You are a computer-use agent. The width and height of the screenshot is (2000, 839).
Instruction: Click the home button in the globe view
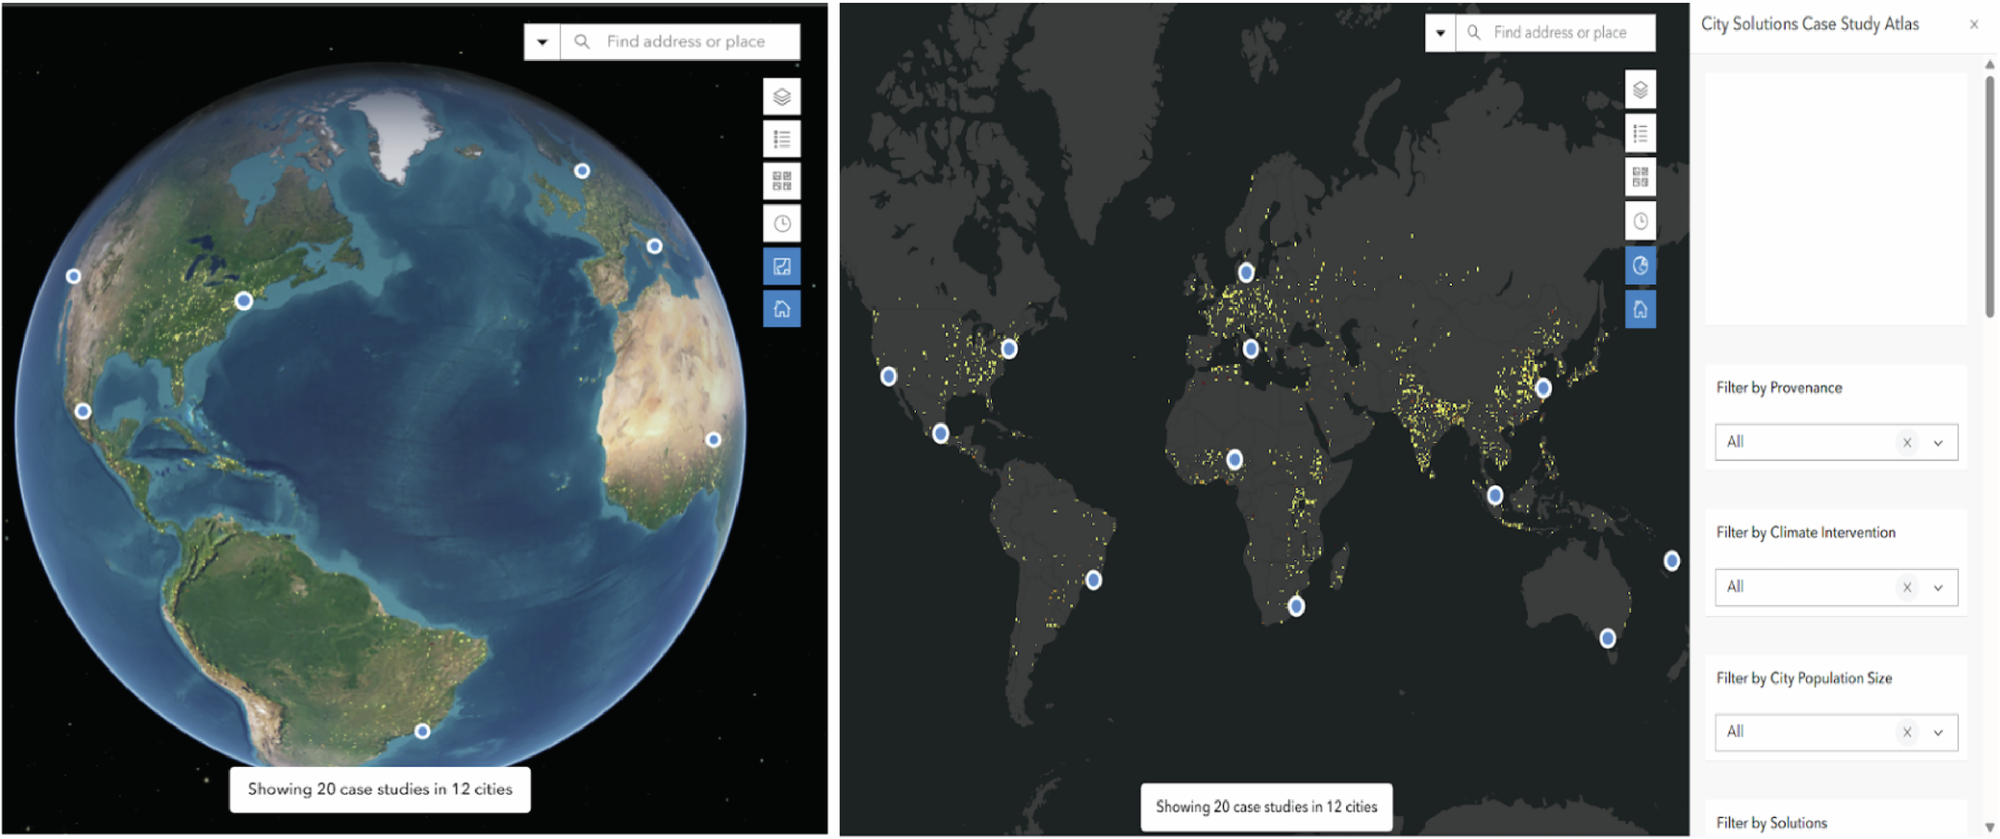(782, 309)
